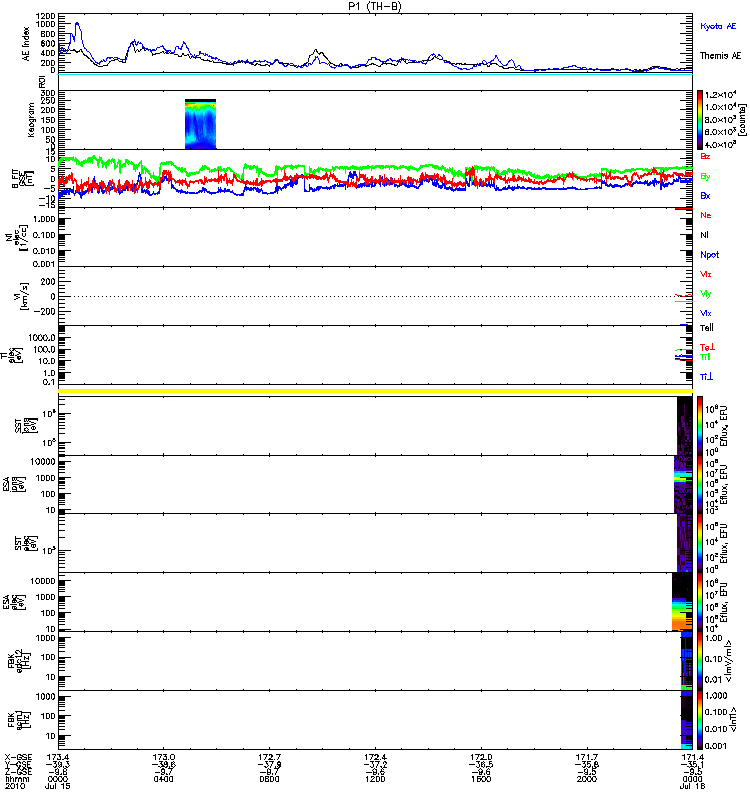Click the plot title P1 (TH-B)

[x=375, y=7]
